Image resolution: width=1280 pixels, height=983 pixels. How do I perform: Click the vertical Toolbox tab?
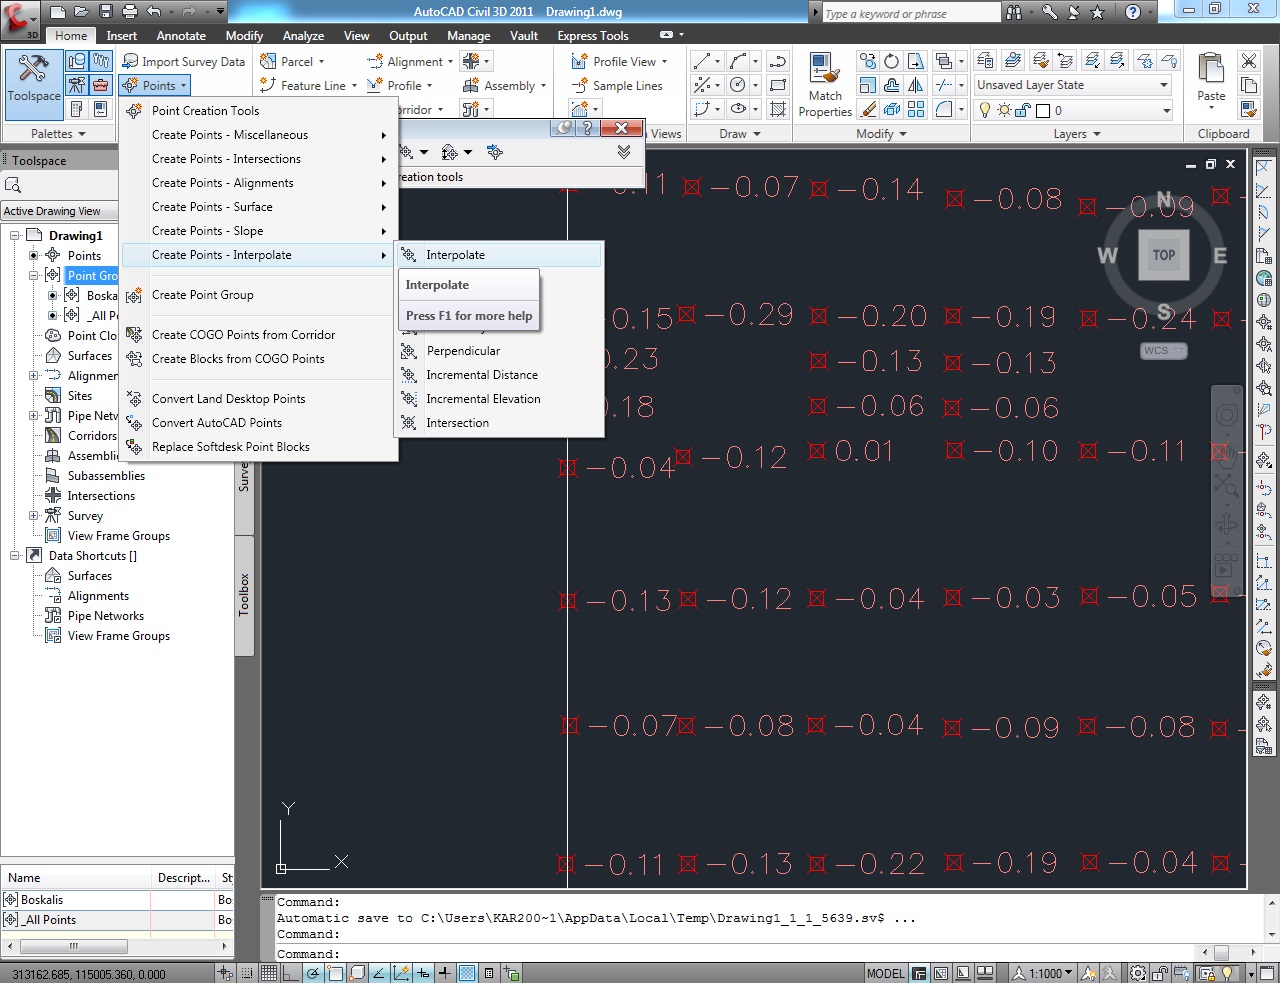244,594
